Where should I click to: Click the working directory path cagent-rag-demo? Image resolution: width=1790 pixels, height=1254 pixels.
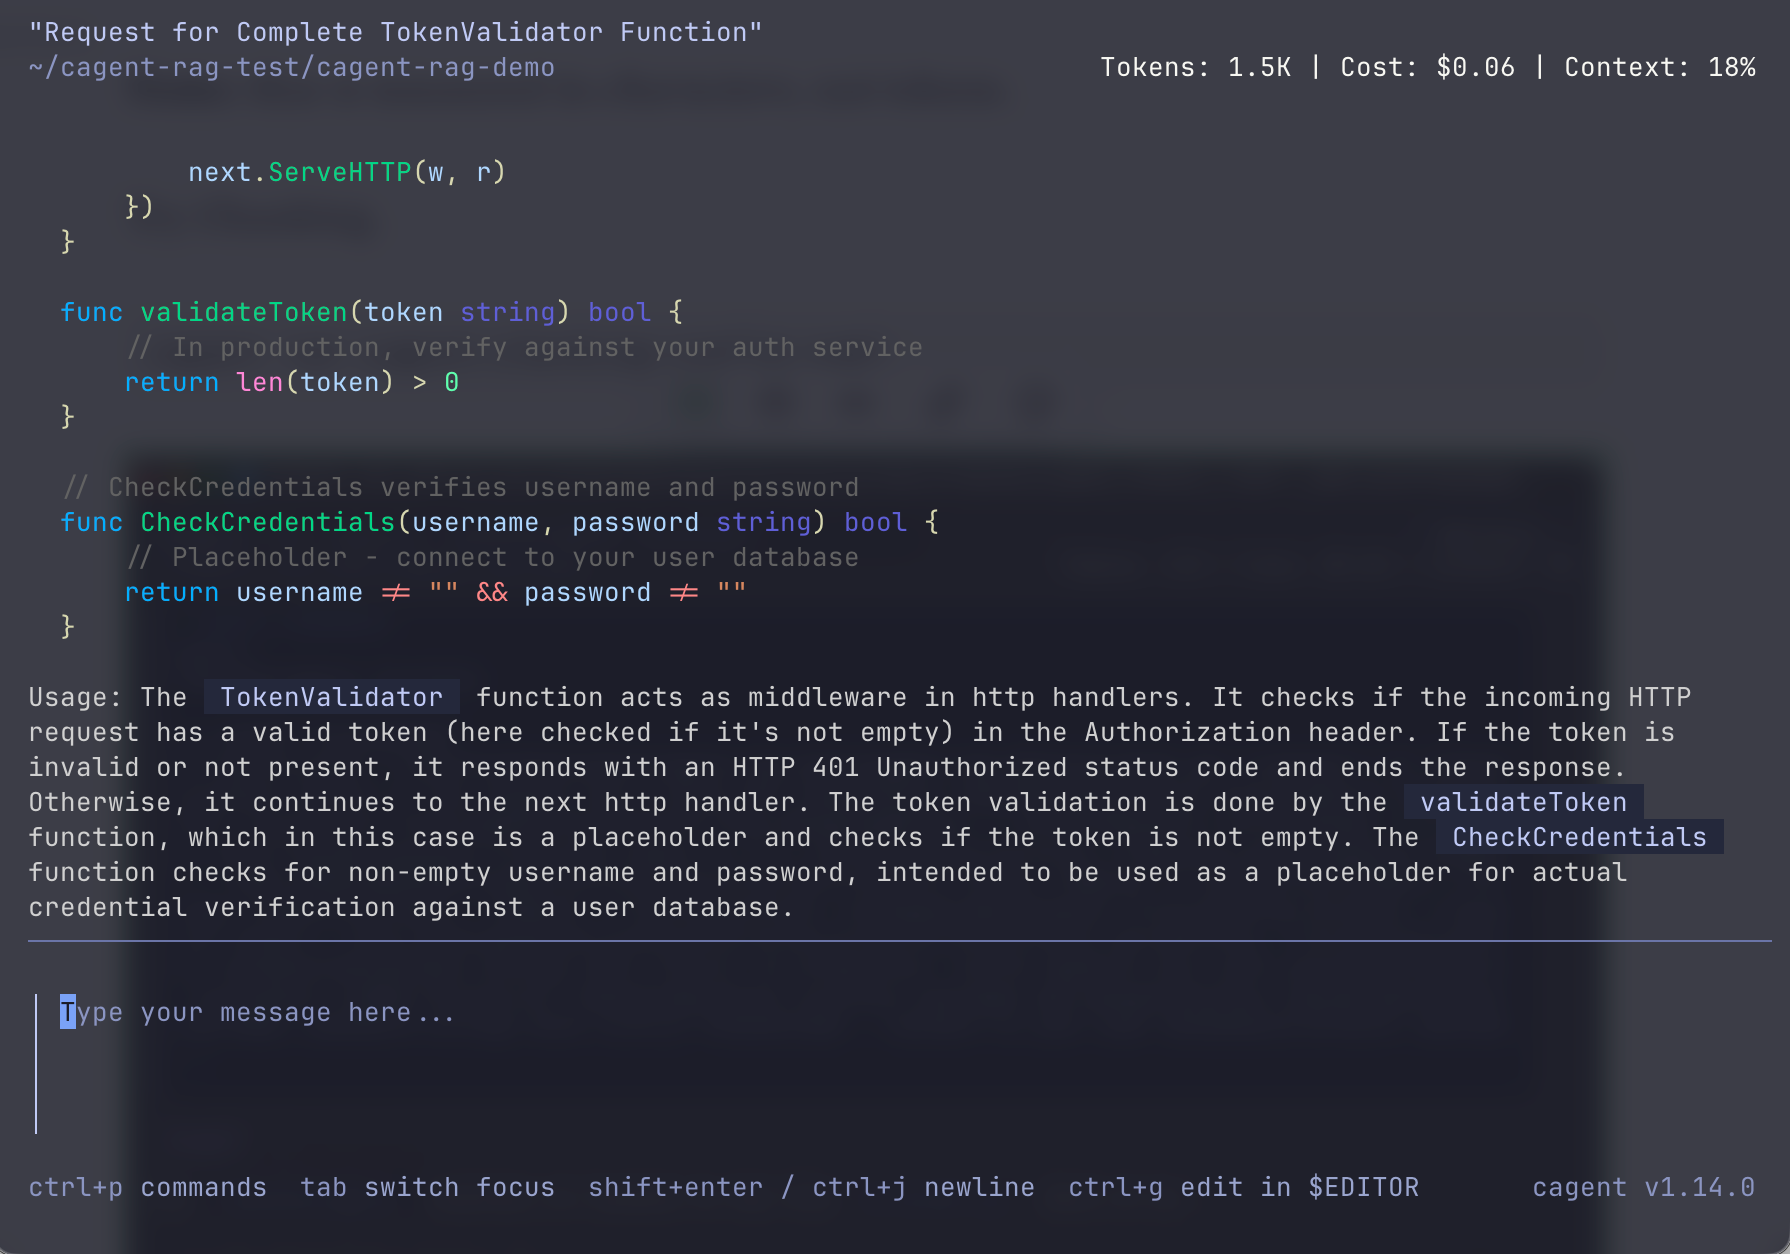coord(291,67)
